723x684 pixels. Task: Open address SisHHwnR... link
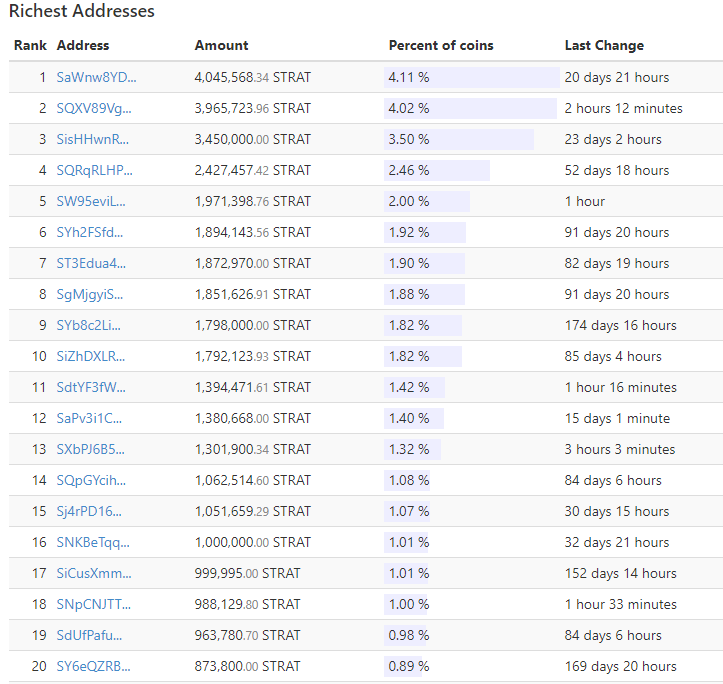[x=93, y=139]
